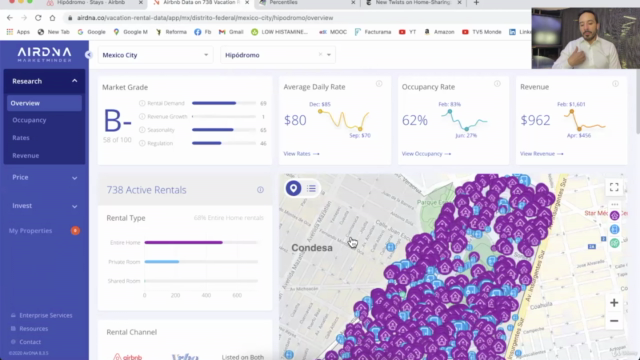This screenshot has height=360, width=640.
Task: Click the Seasonality score bar
Action: point(224,130)
